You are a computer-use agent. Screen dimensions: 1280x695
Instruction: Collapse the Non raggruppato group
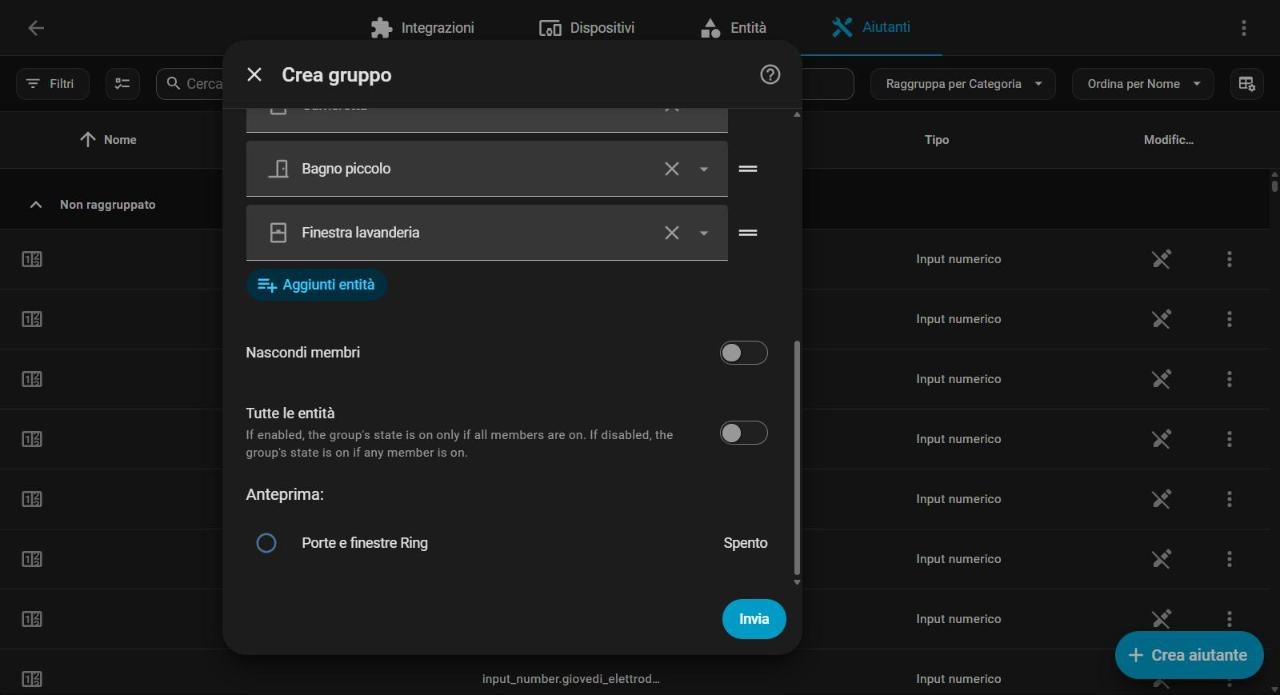pyautogui.click(x=36, y=205)
